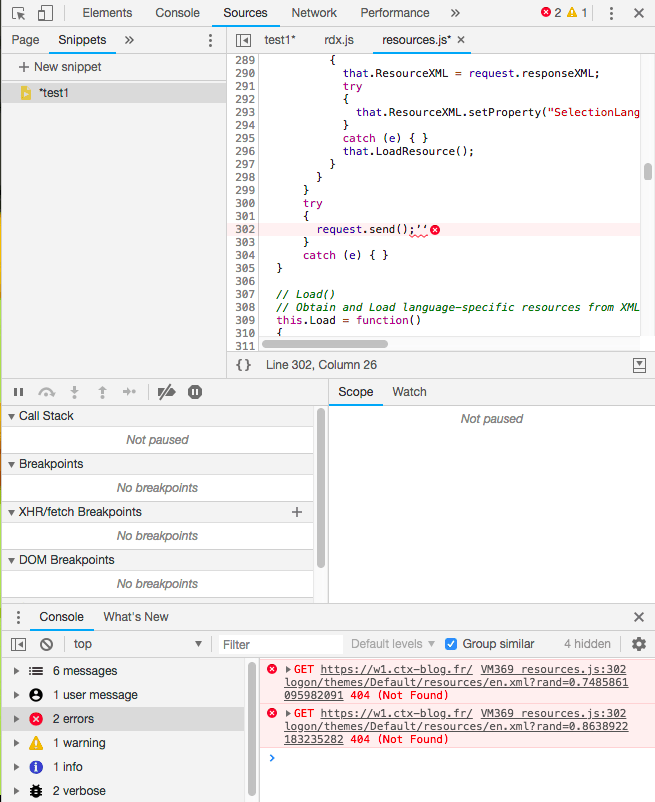
Task: Click the yellow warning count badge
Action: coord(577,12)
